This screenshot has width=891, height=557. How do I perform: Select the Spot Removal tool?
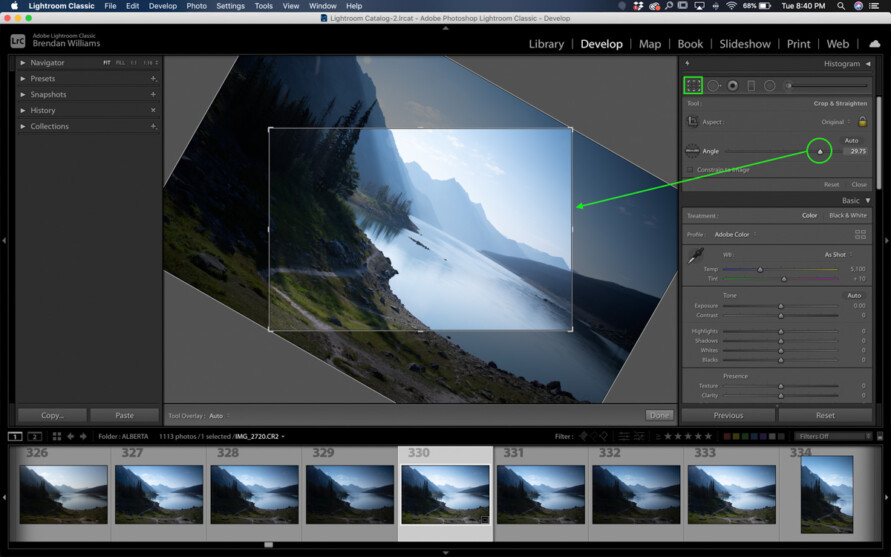pos(714,86)
